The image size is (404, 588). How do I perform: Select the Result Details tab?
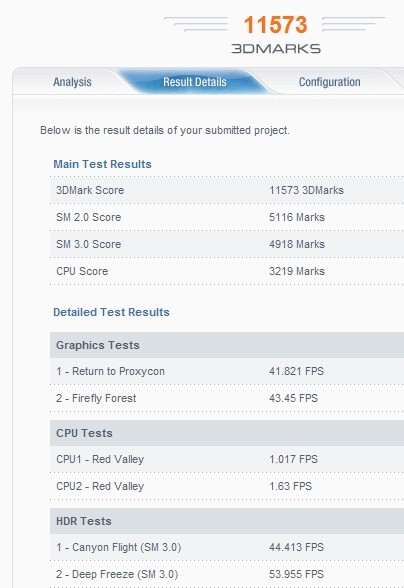[x=195, y=82]
